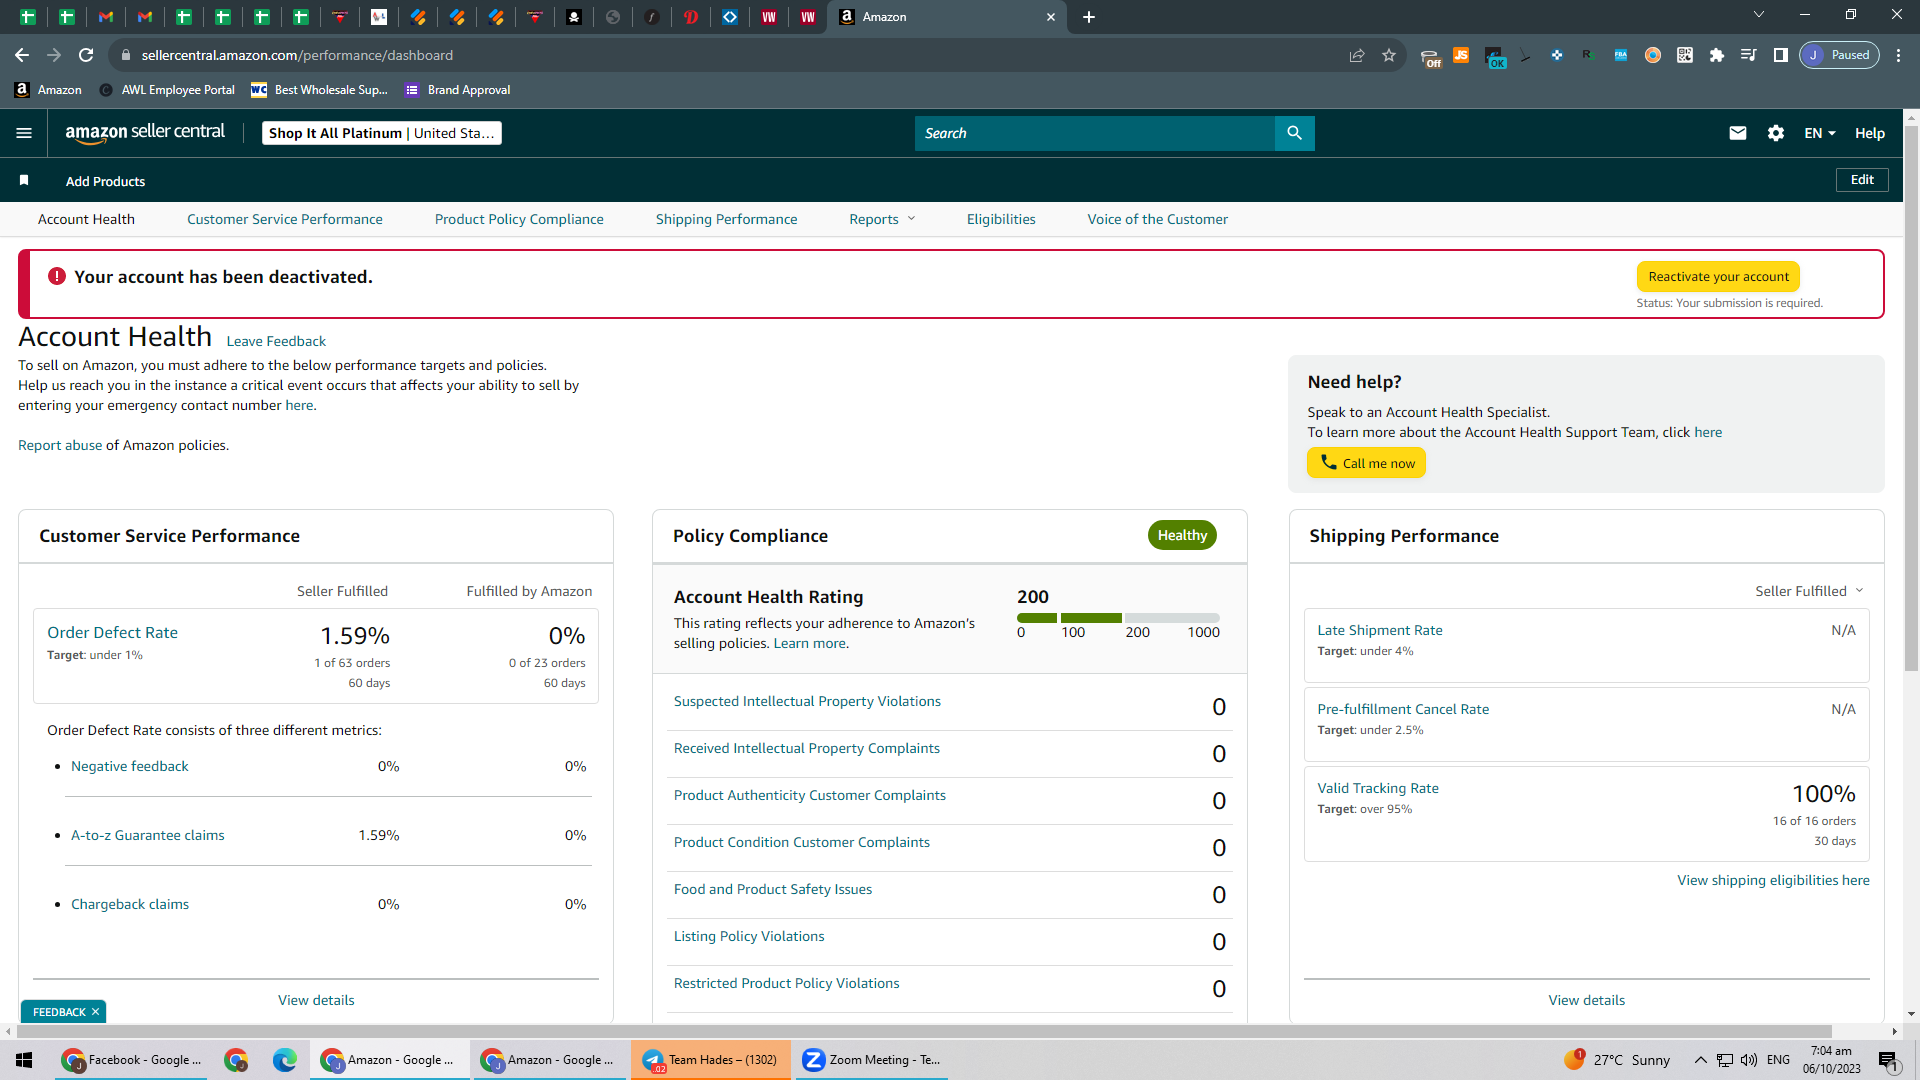Open a new browser tab with plus icon
This screenshot has width=1920, height=1080.
pos(1089,17)
